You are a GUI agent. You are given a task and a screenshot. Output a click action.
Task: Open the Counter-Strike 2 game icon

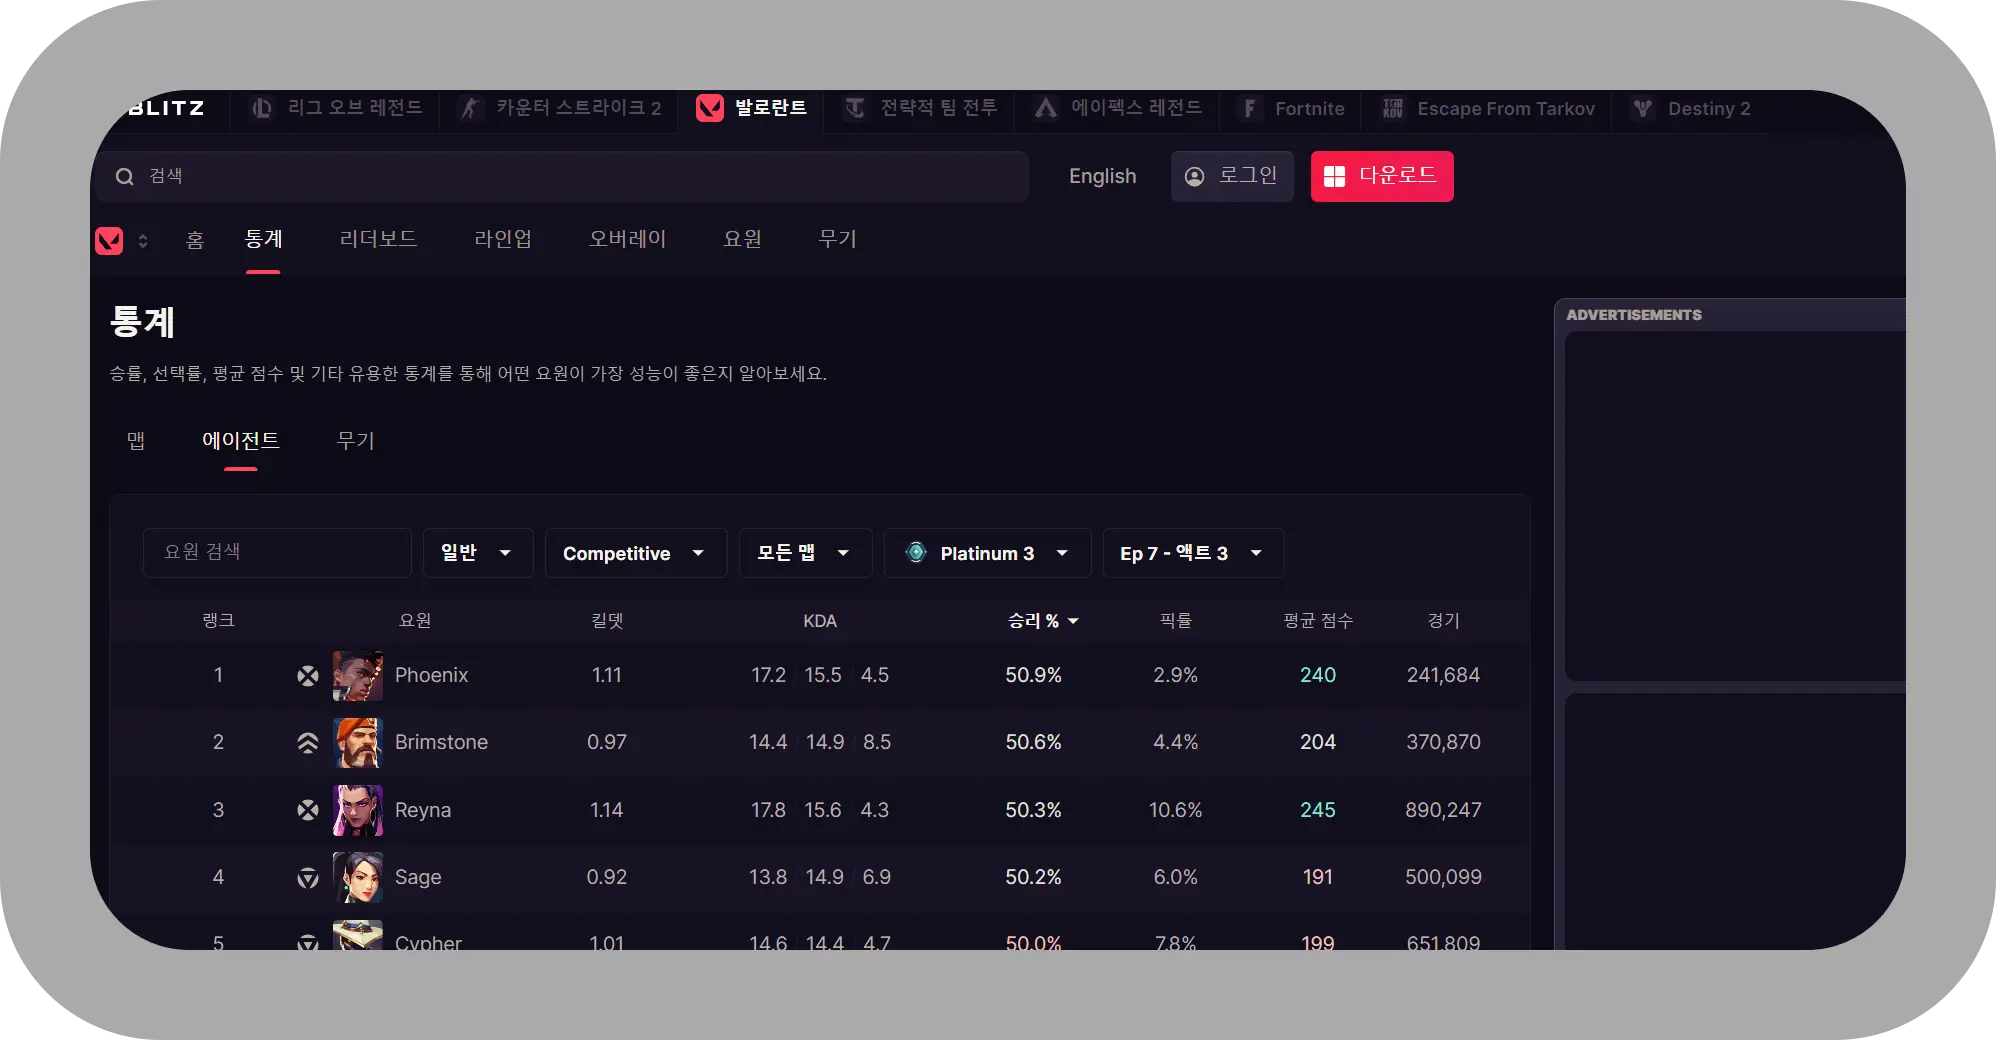469,109
